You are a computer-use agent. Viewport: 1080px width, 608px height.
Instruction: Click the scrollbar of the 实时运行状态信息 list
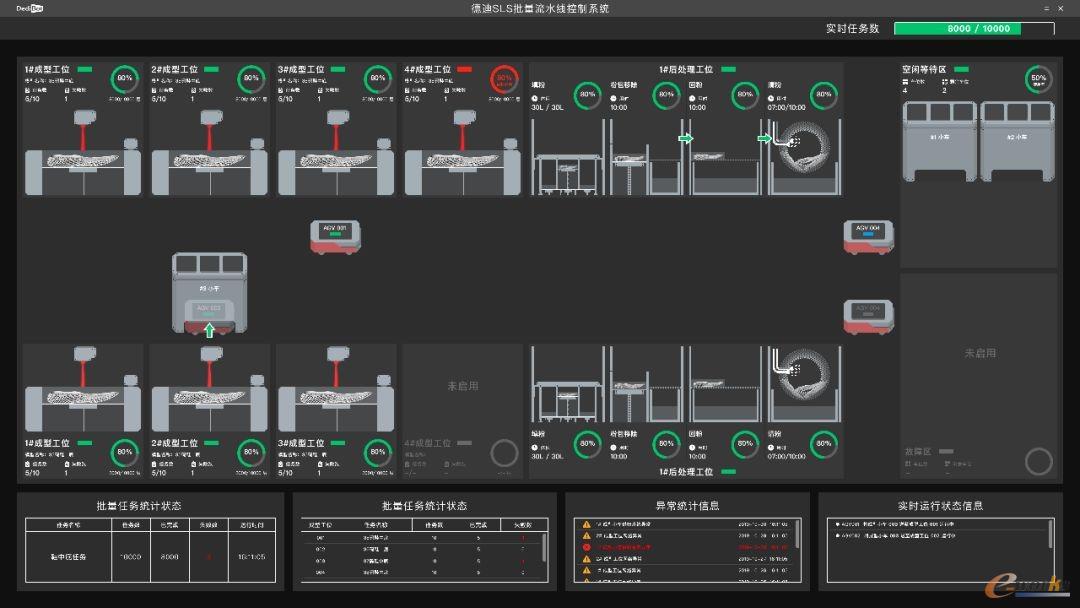point(1050,536)
